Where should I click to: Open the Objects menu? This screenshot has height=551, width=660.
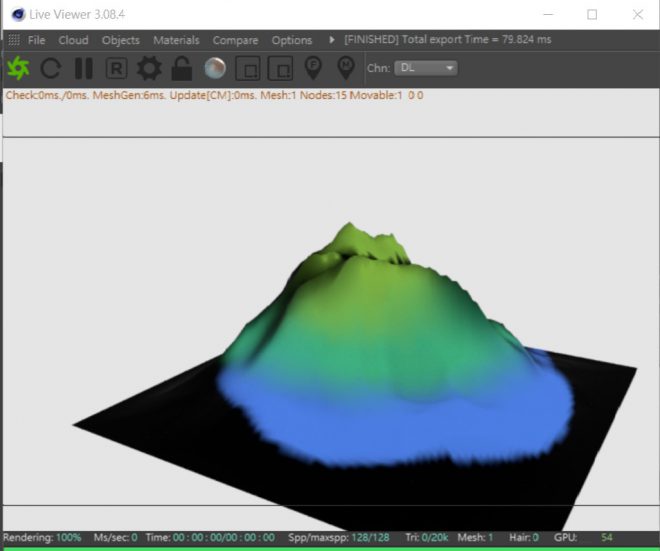[x=121, y=40]
